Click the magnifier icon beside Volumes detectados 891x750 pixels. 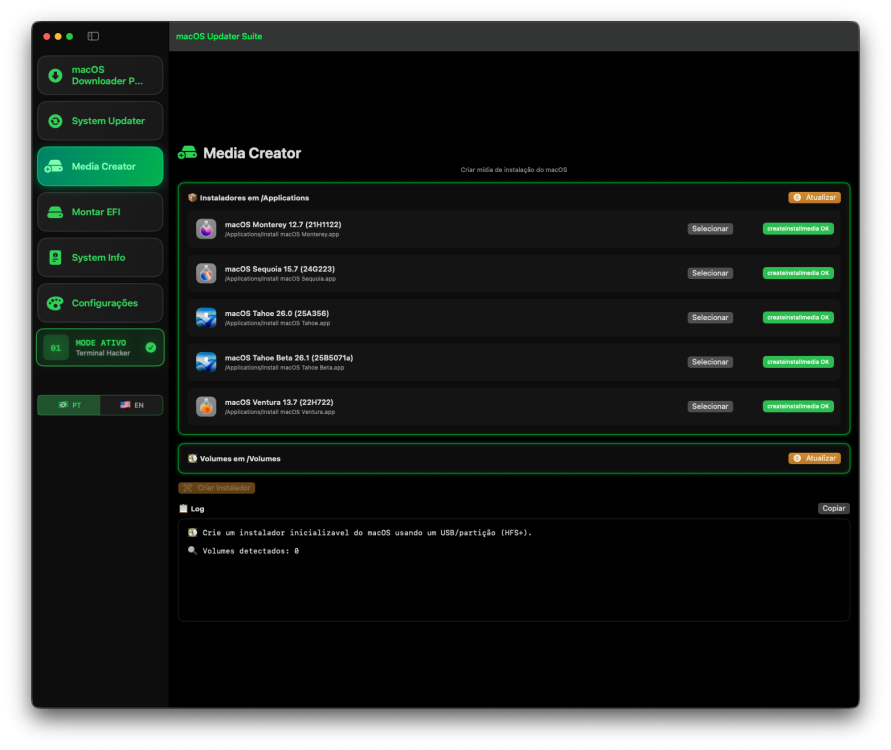coord(192,551)
